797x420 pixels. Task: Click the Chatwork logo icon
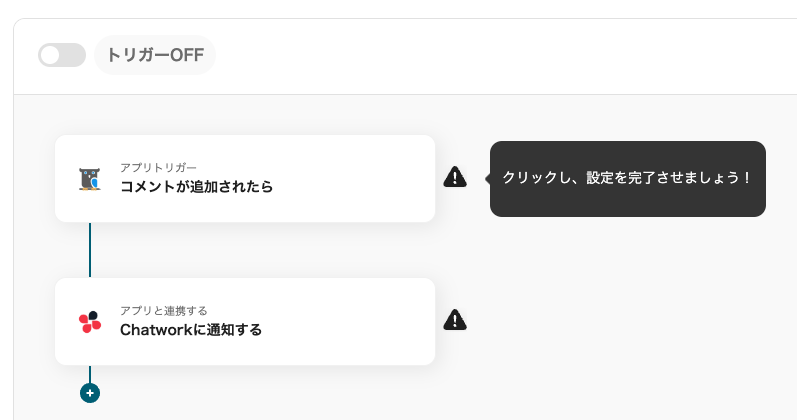(x=90, y=322)
